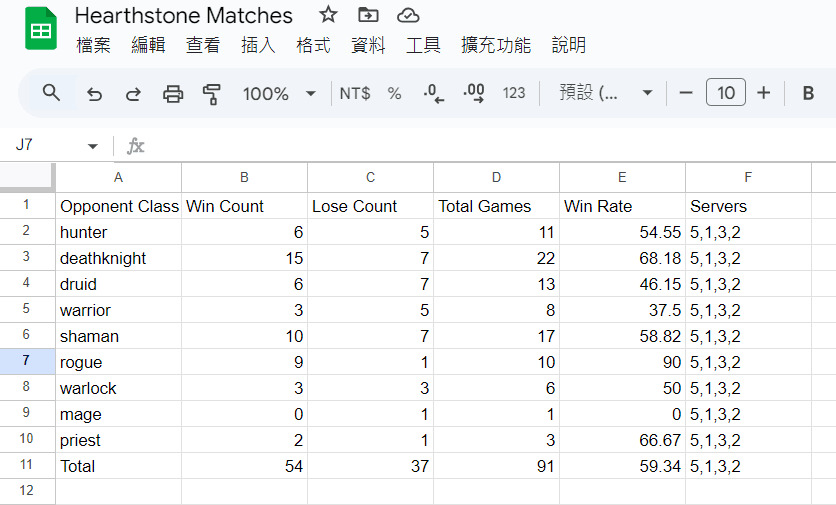Increase font size with plus button

click(763, 93)
